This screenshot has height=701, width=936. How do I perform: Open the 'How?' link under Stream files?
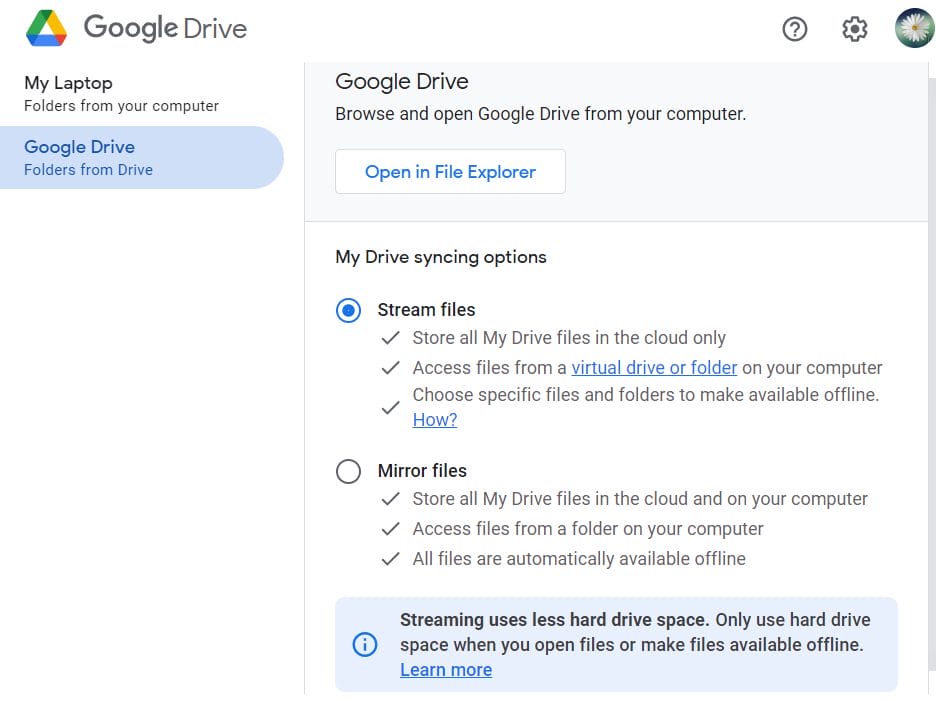pyautogui.click(x=435, y=420)
